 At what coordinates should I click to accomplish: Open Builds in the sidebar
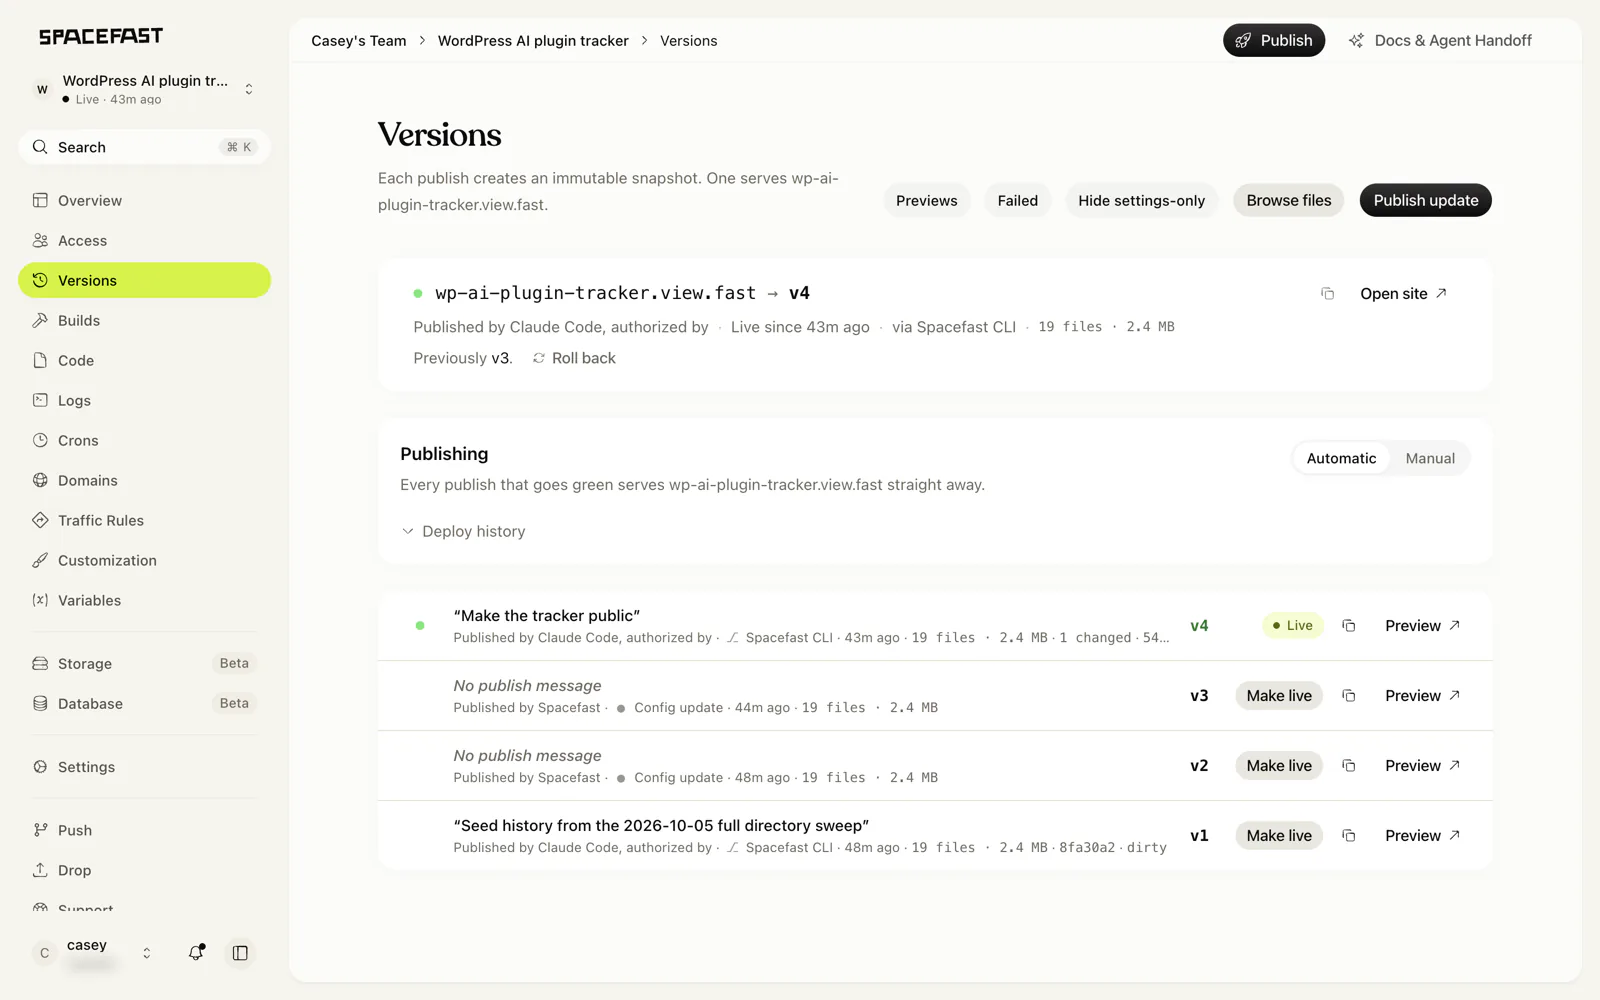tap(144, 320)
